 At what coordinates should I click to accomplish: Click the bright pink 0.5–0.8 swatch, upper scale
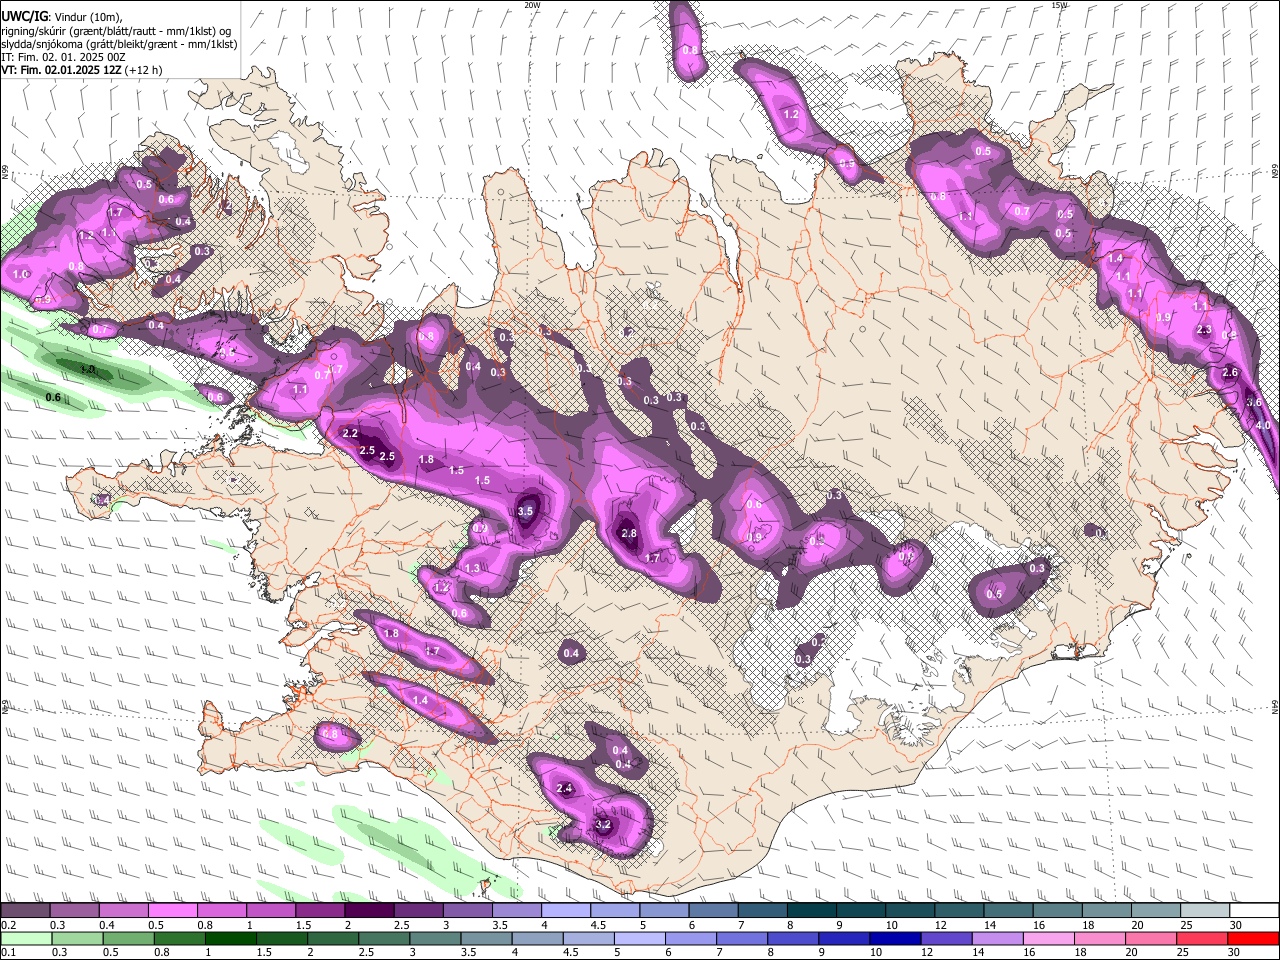pyautogui.click(x=171, y=911)
